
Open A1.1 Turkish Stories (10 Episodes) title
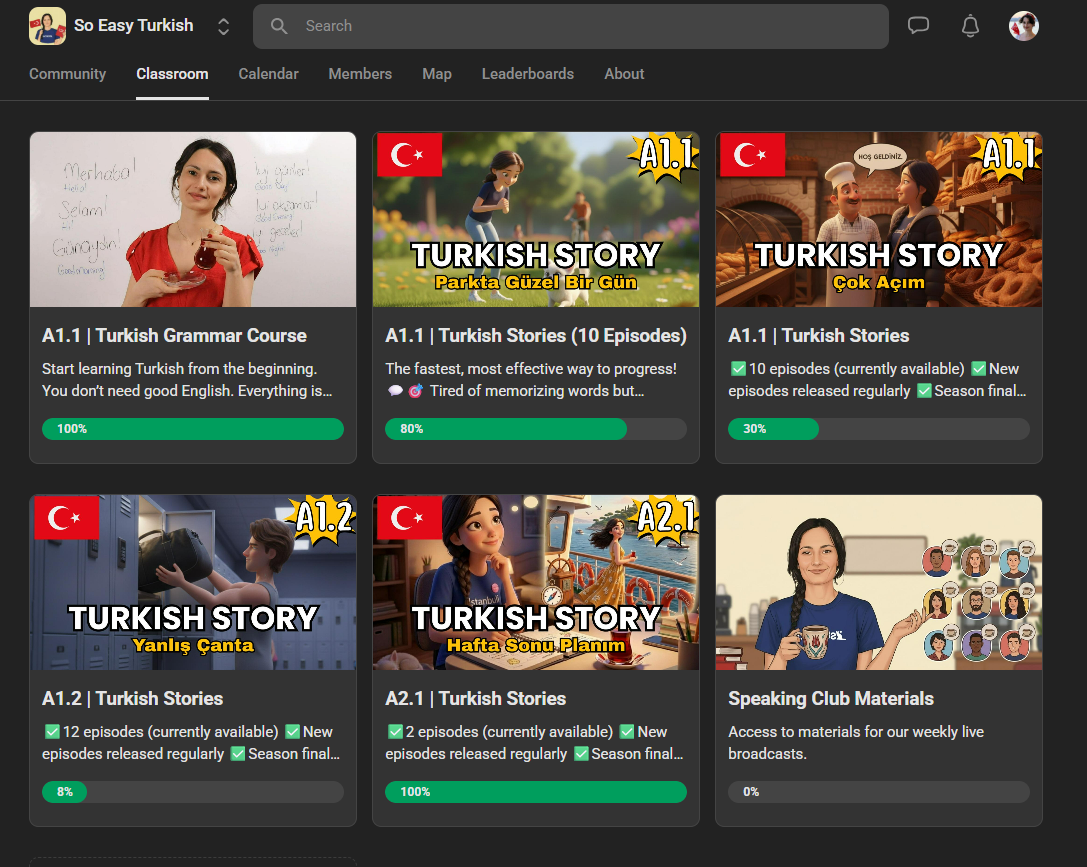[x=535, y=336]
